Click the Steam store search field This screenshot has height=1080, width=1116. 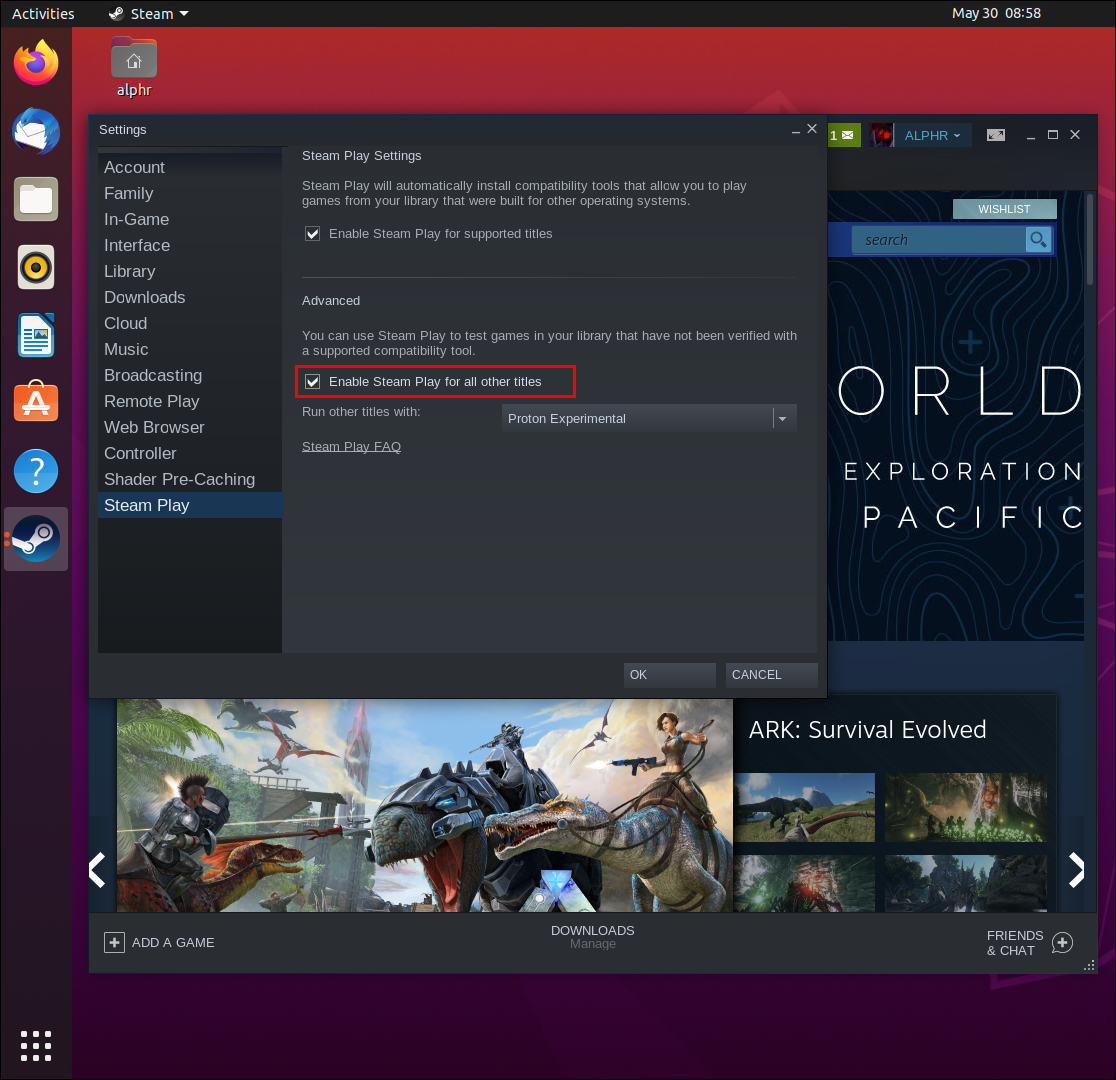(939, 240)
